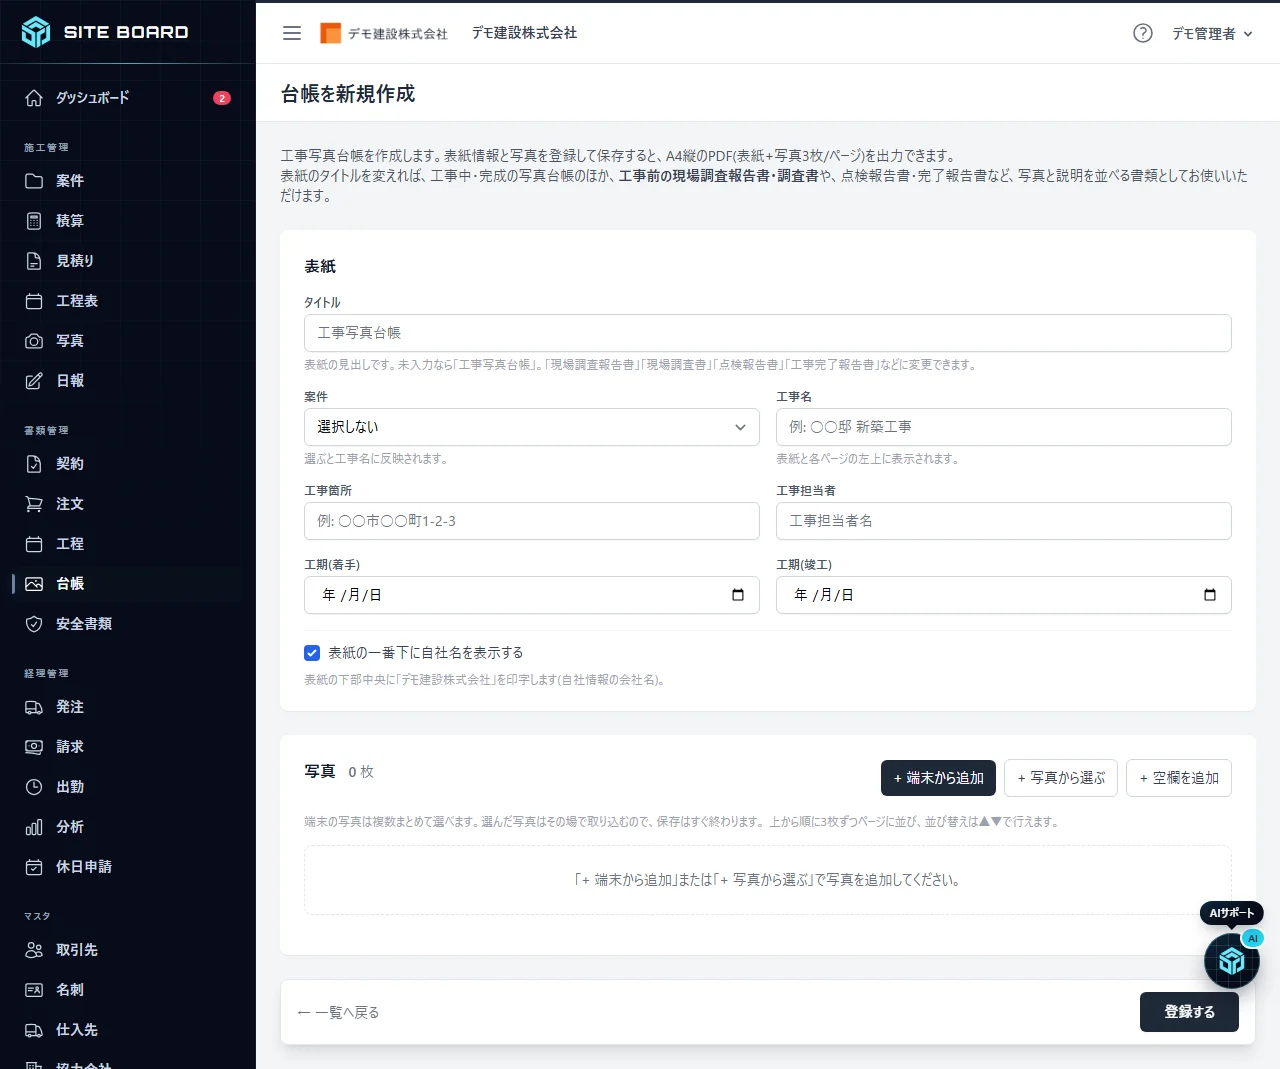Click the 取引先 people icon
Screen dimensions: 1280x1069
(34, 950)
